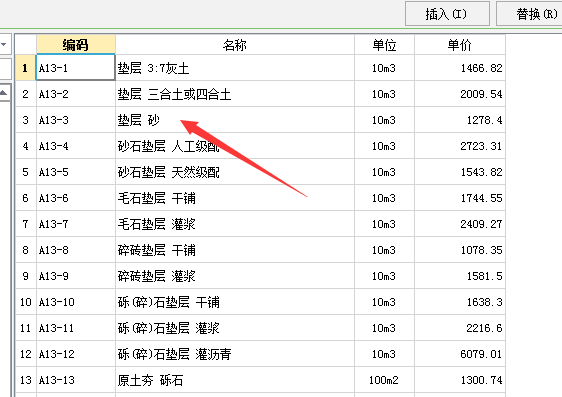
Task: Click the 替换(R) button
Action: point(529,14)
